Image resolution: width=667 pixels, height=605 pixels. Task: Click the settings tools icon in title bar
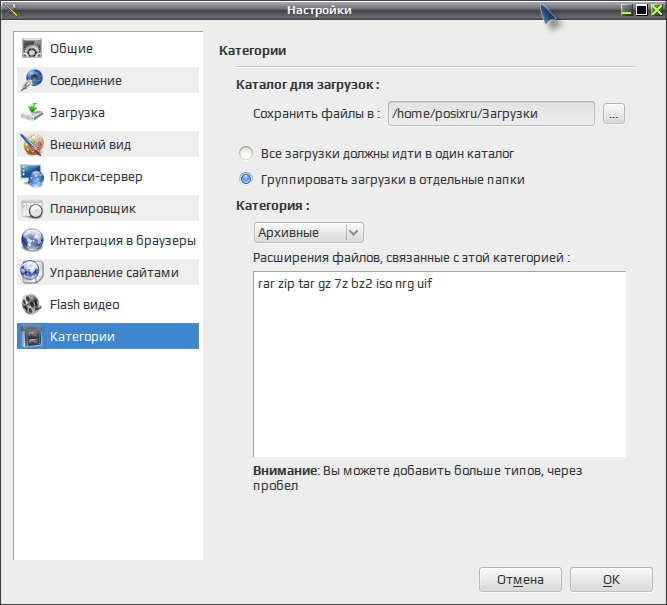[11, 9]
